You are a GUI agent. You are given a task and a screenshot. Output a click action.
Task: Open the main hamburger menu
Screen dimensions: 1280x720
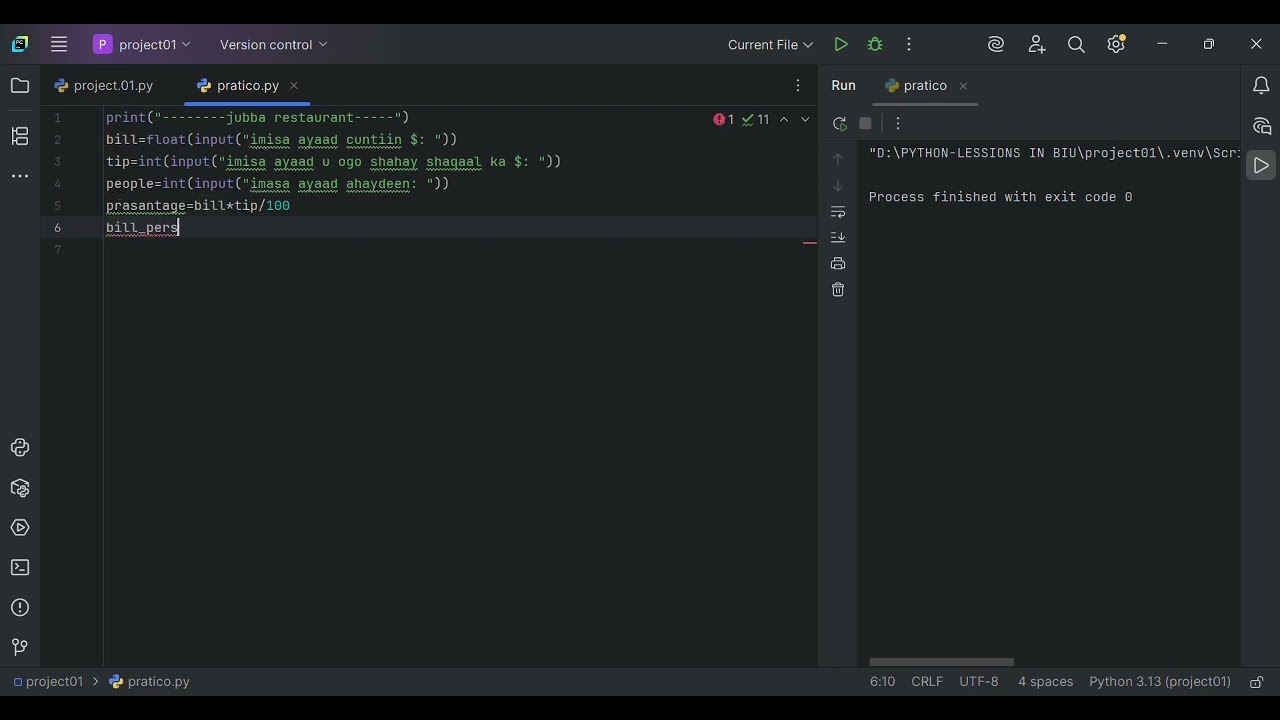pos(59,44)
